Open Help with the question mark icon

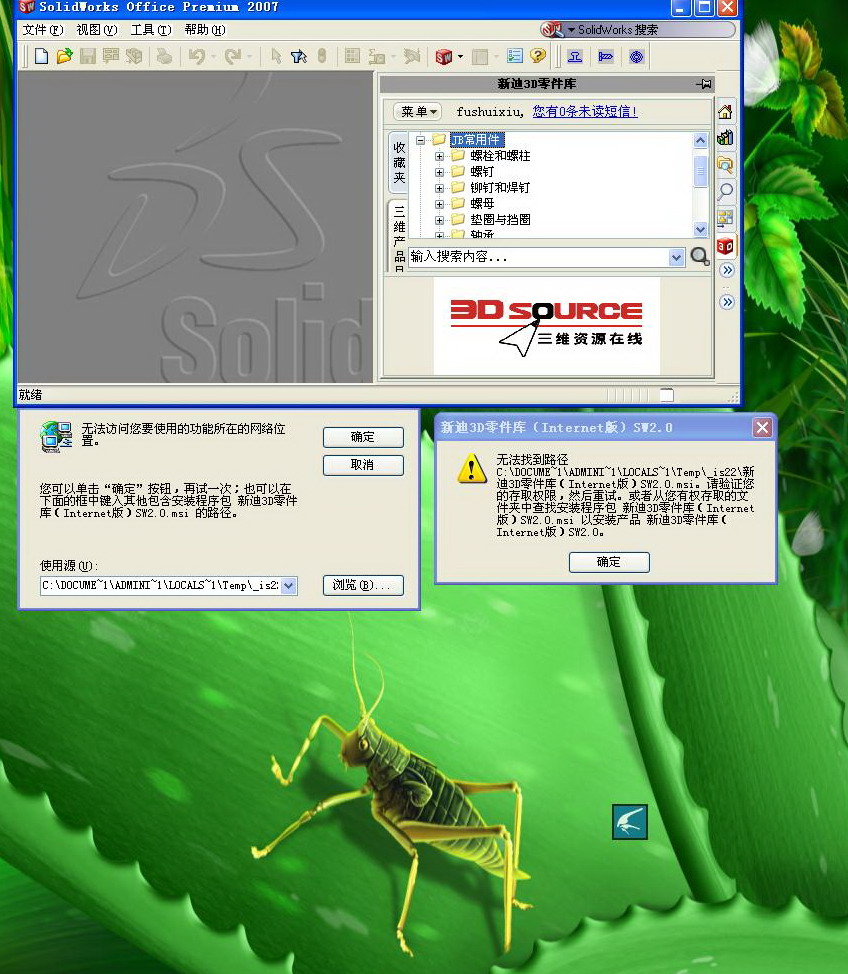(x=537, y=57)
